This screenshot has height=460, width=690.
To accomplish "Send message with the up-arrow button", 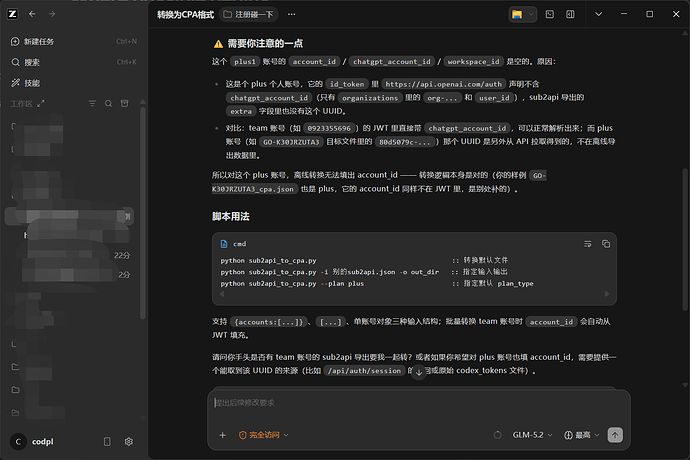I will coord(615,435).
